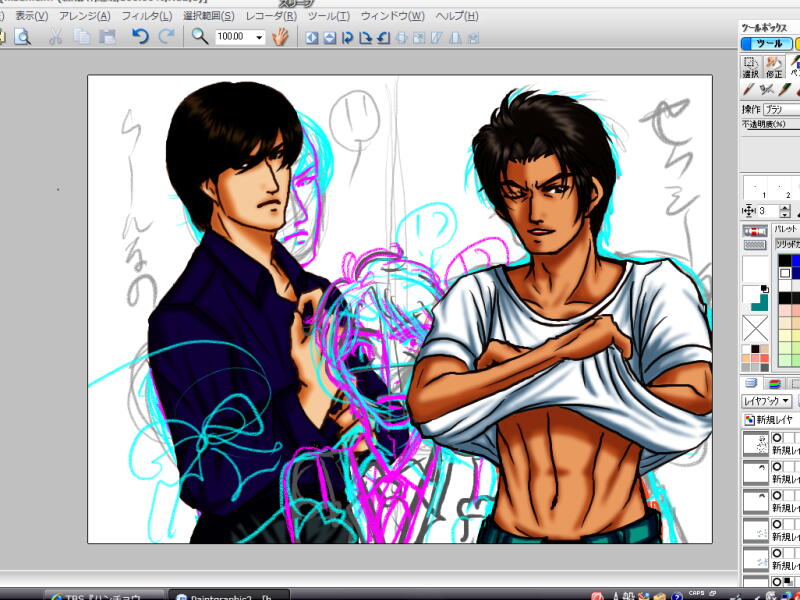Click the pattern texture palette icon
The height and width of the screenshot is (600, 800).
[755, 245]
